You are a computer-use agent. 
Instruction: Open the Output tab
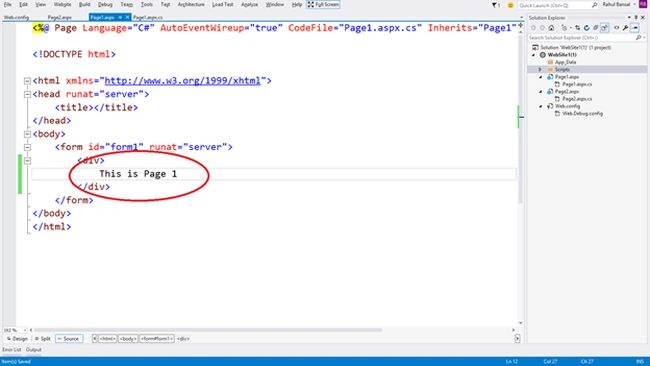tap(34, 350)
